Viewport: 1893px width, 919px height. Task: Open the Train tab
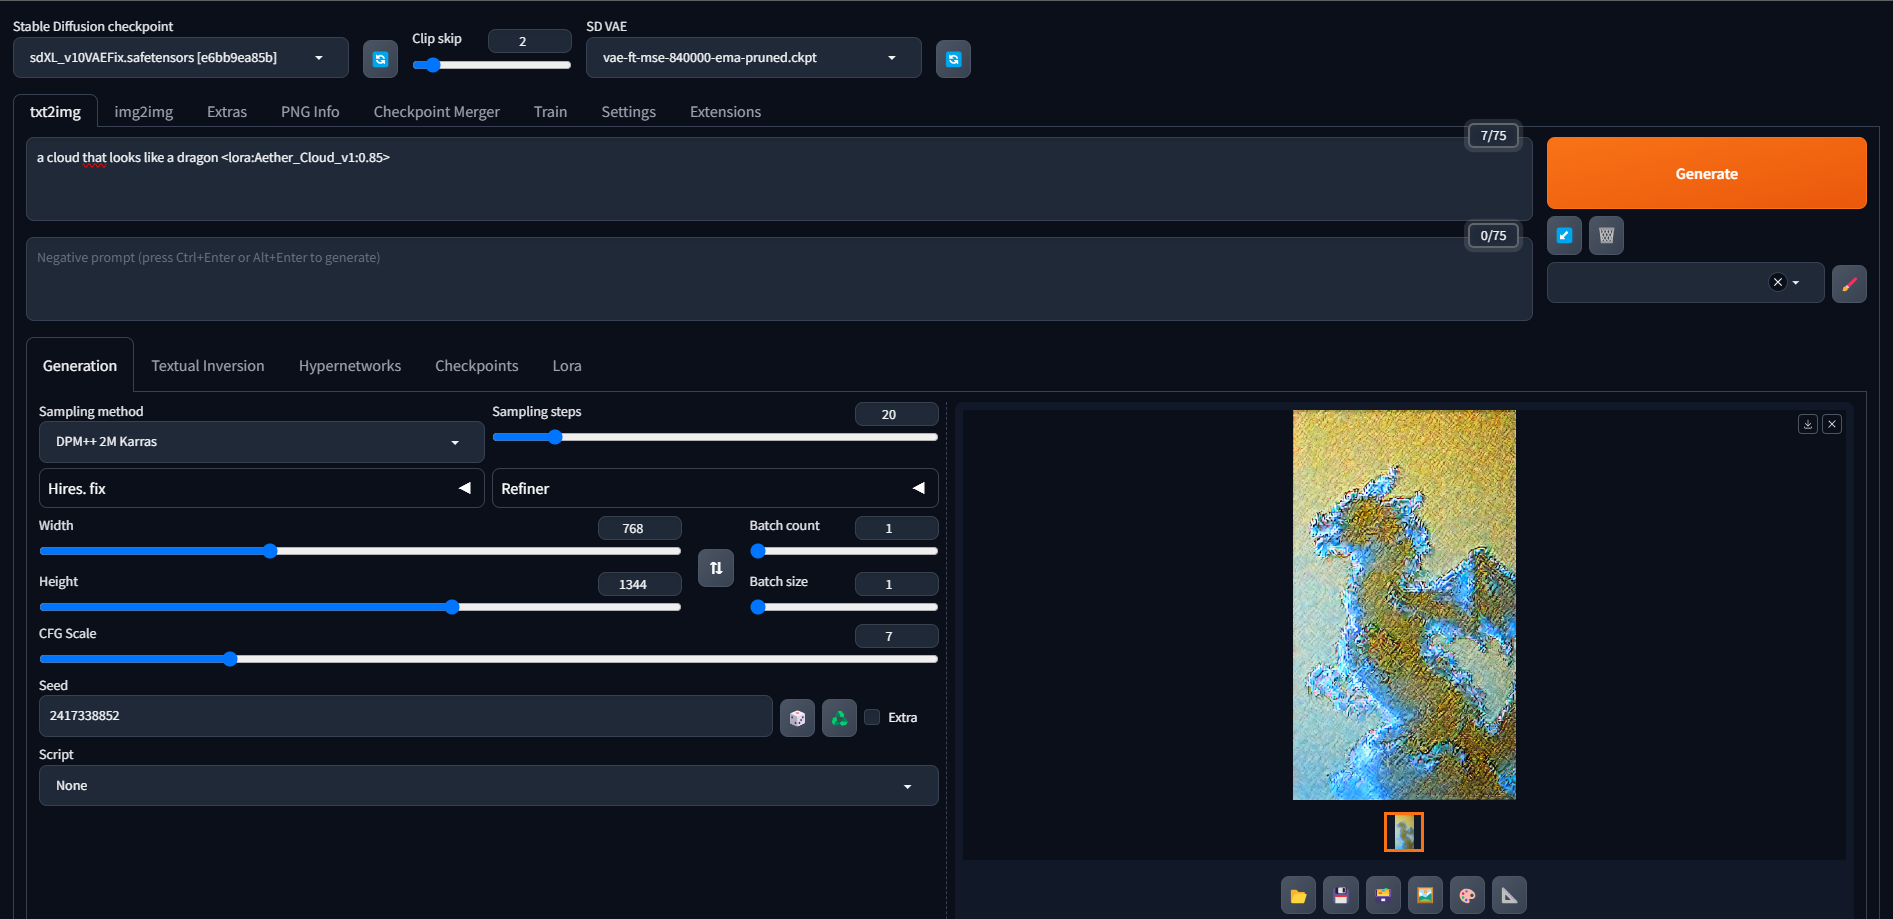(550, 112)
